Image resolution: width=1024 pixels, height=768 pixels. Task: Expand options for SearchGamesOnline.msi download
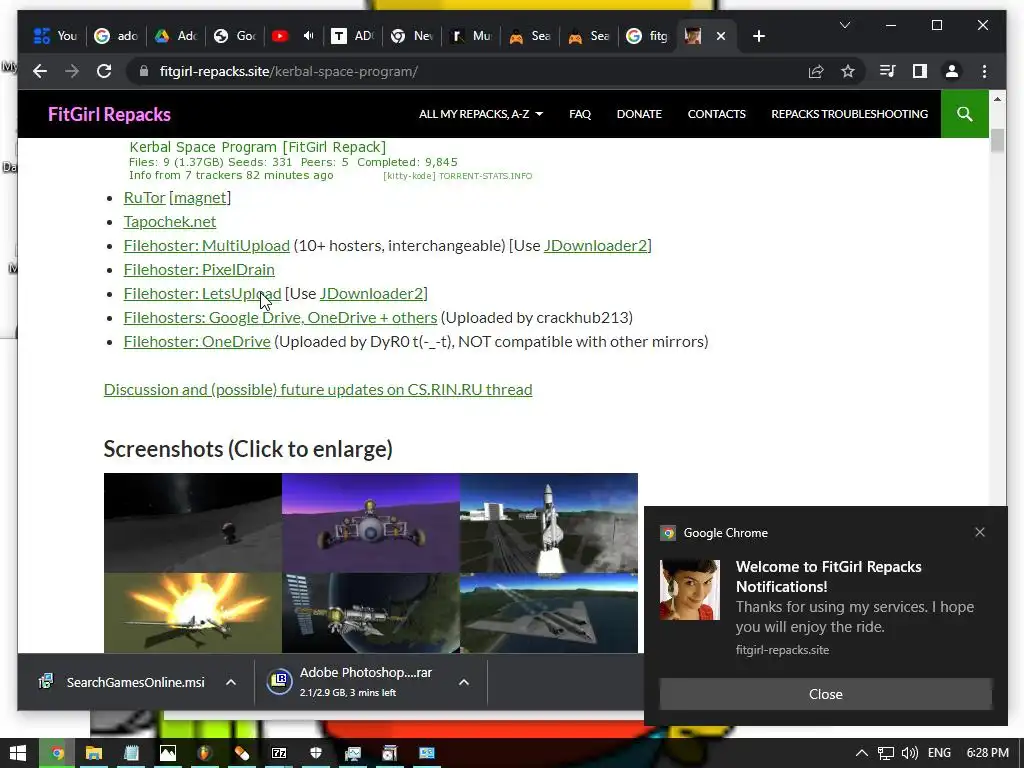click(231, 682)
